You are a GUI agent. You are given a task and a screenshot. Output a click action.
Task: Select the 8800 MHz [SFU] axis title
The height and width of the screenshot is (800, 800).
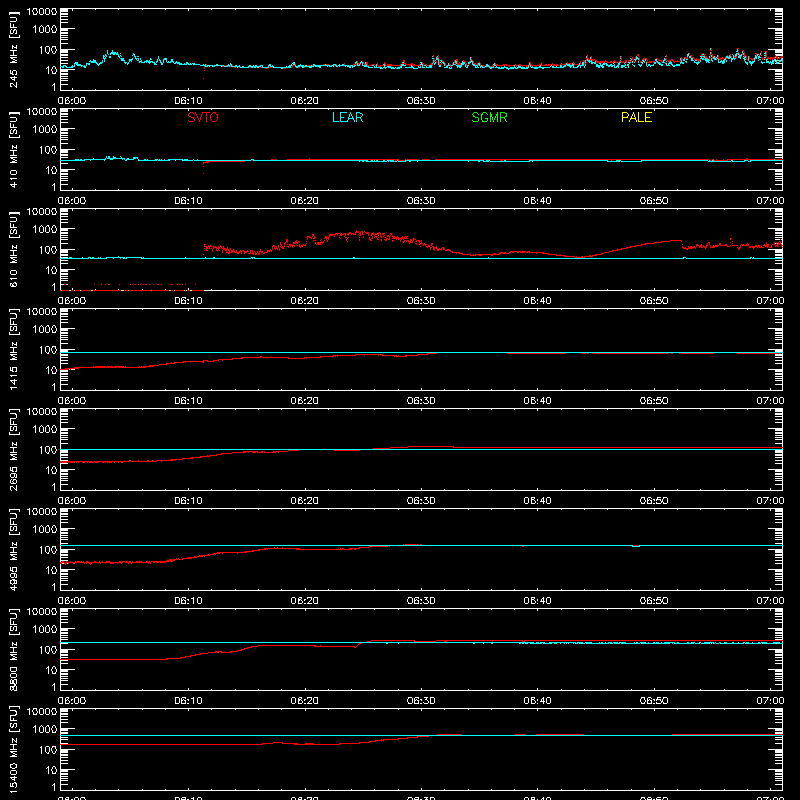[13, 649]
